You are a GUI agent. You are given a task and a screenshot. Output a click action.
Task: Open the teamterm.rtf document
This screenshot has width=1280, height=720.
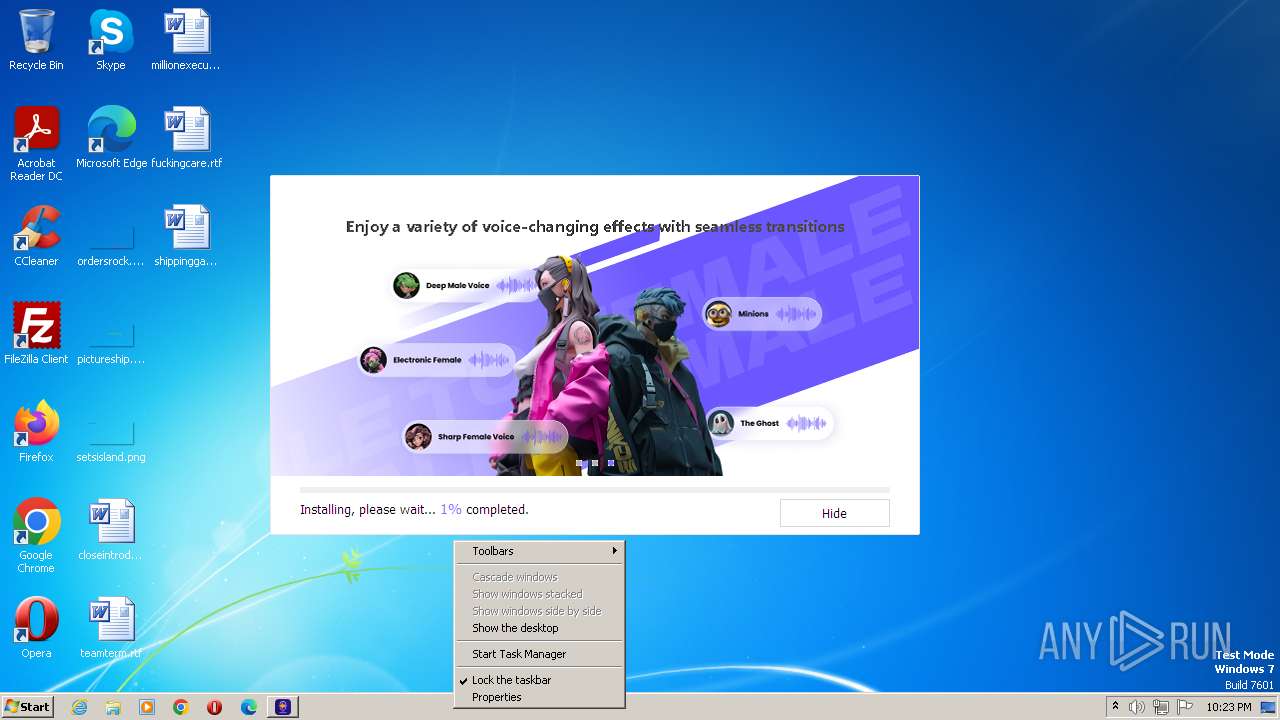111,628
